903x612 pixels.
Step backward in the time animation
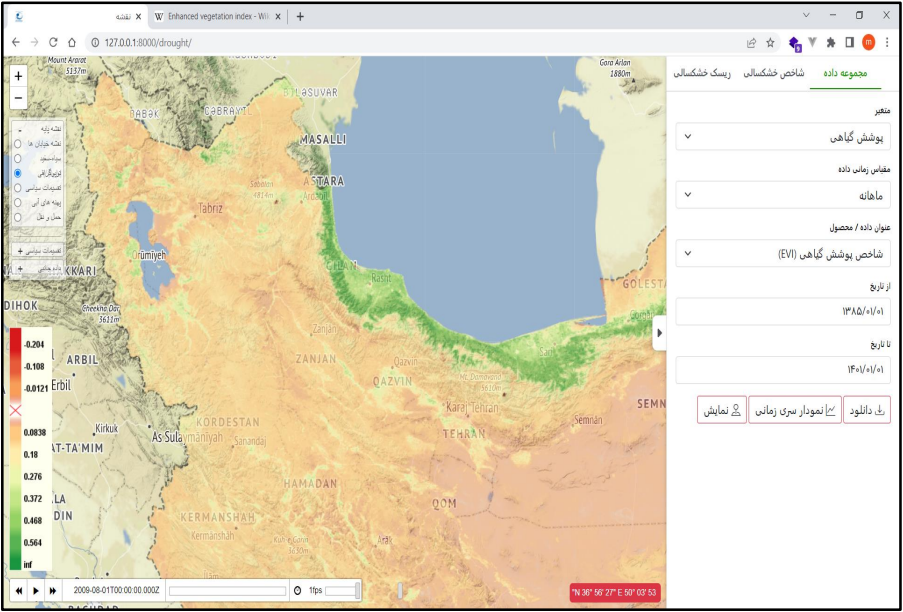[x=19, y=591]
